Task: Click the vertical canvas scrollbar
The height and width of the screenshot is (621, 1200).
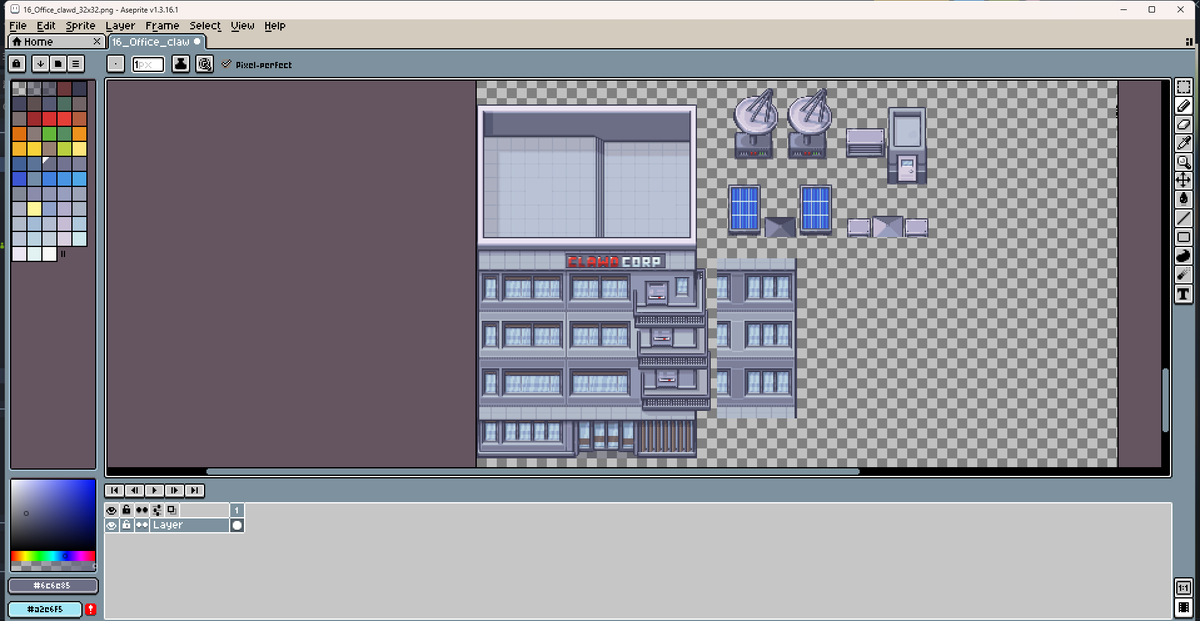Action: click(1165, 400)
